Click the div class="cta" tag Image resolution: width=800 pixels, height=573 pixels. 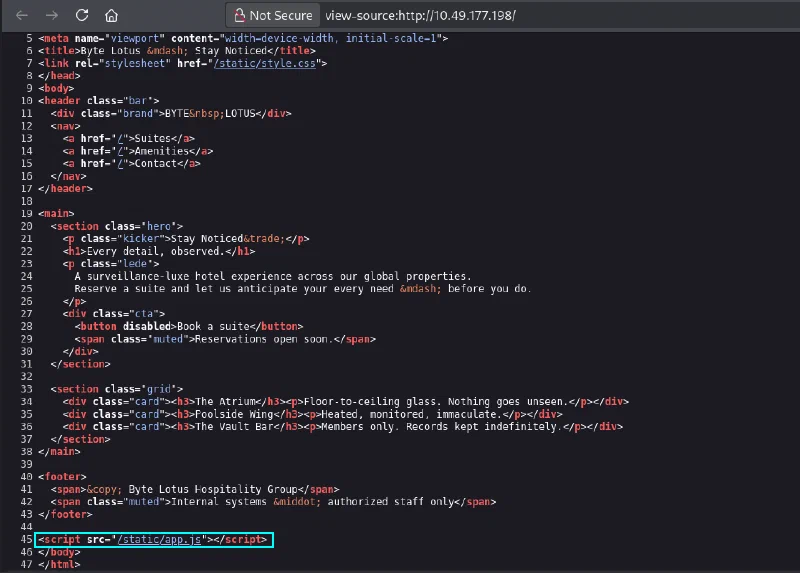click(114, 314)
